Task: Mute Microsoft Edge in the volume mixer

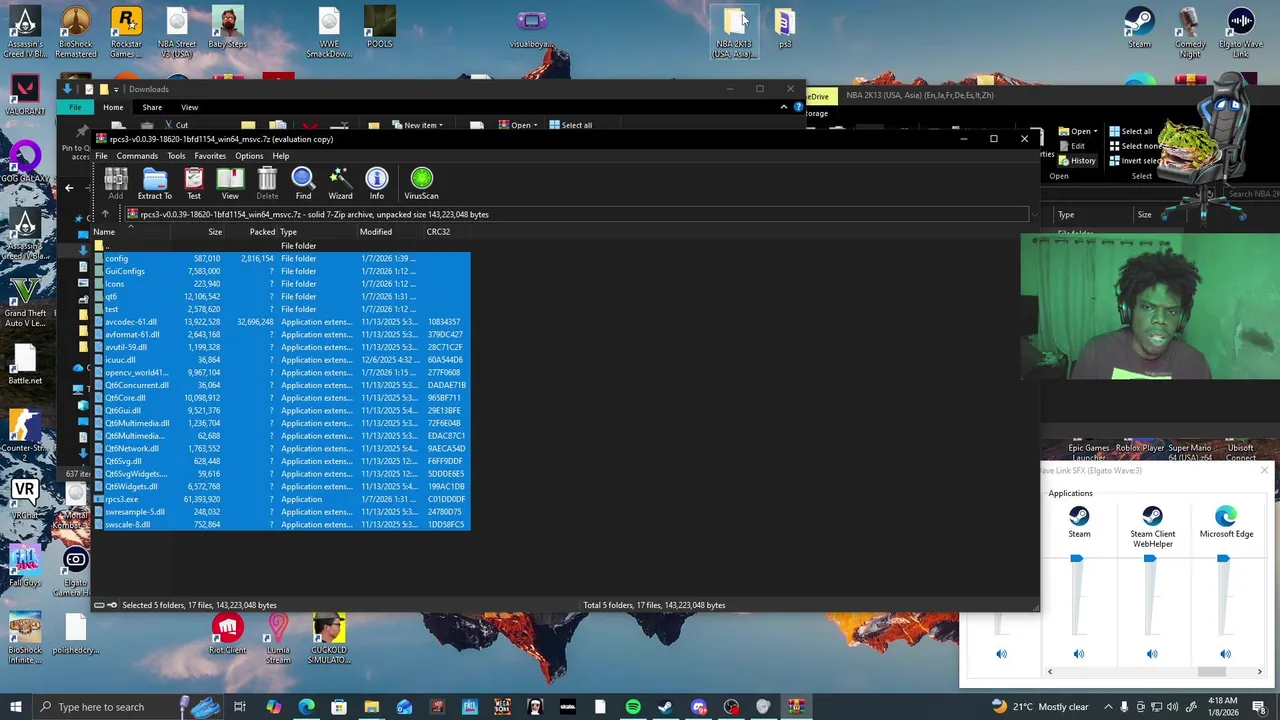Action: coord(1225,654)
